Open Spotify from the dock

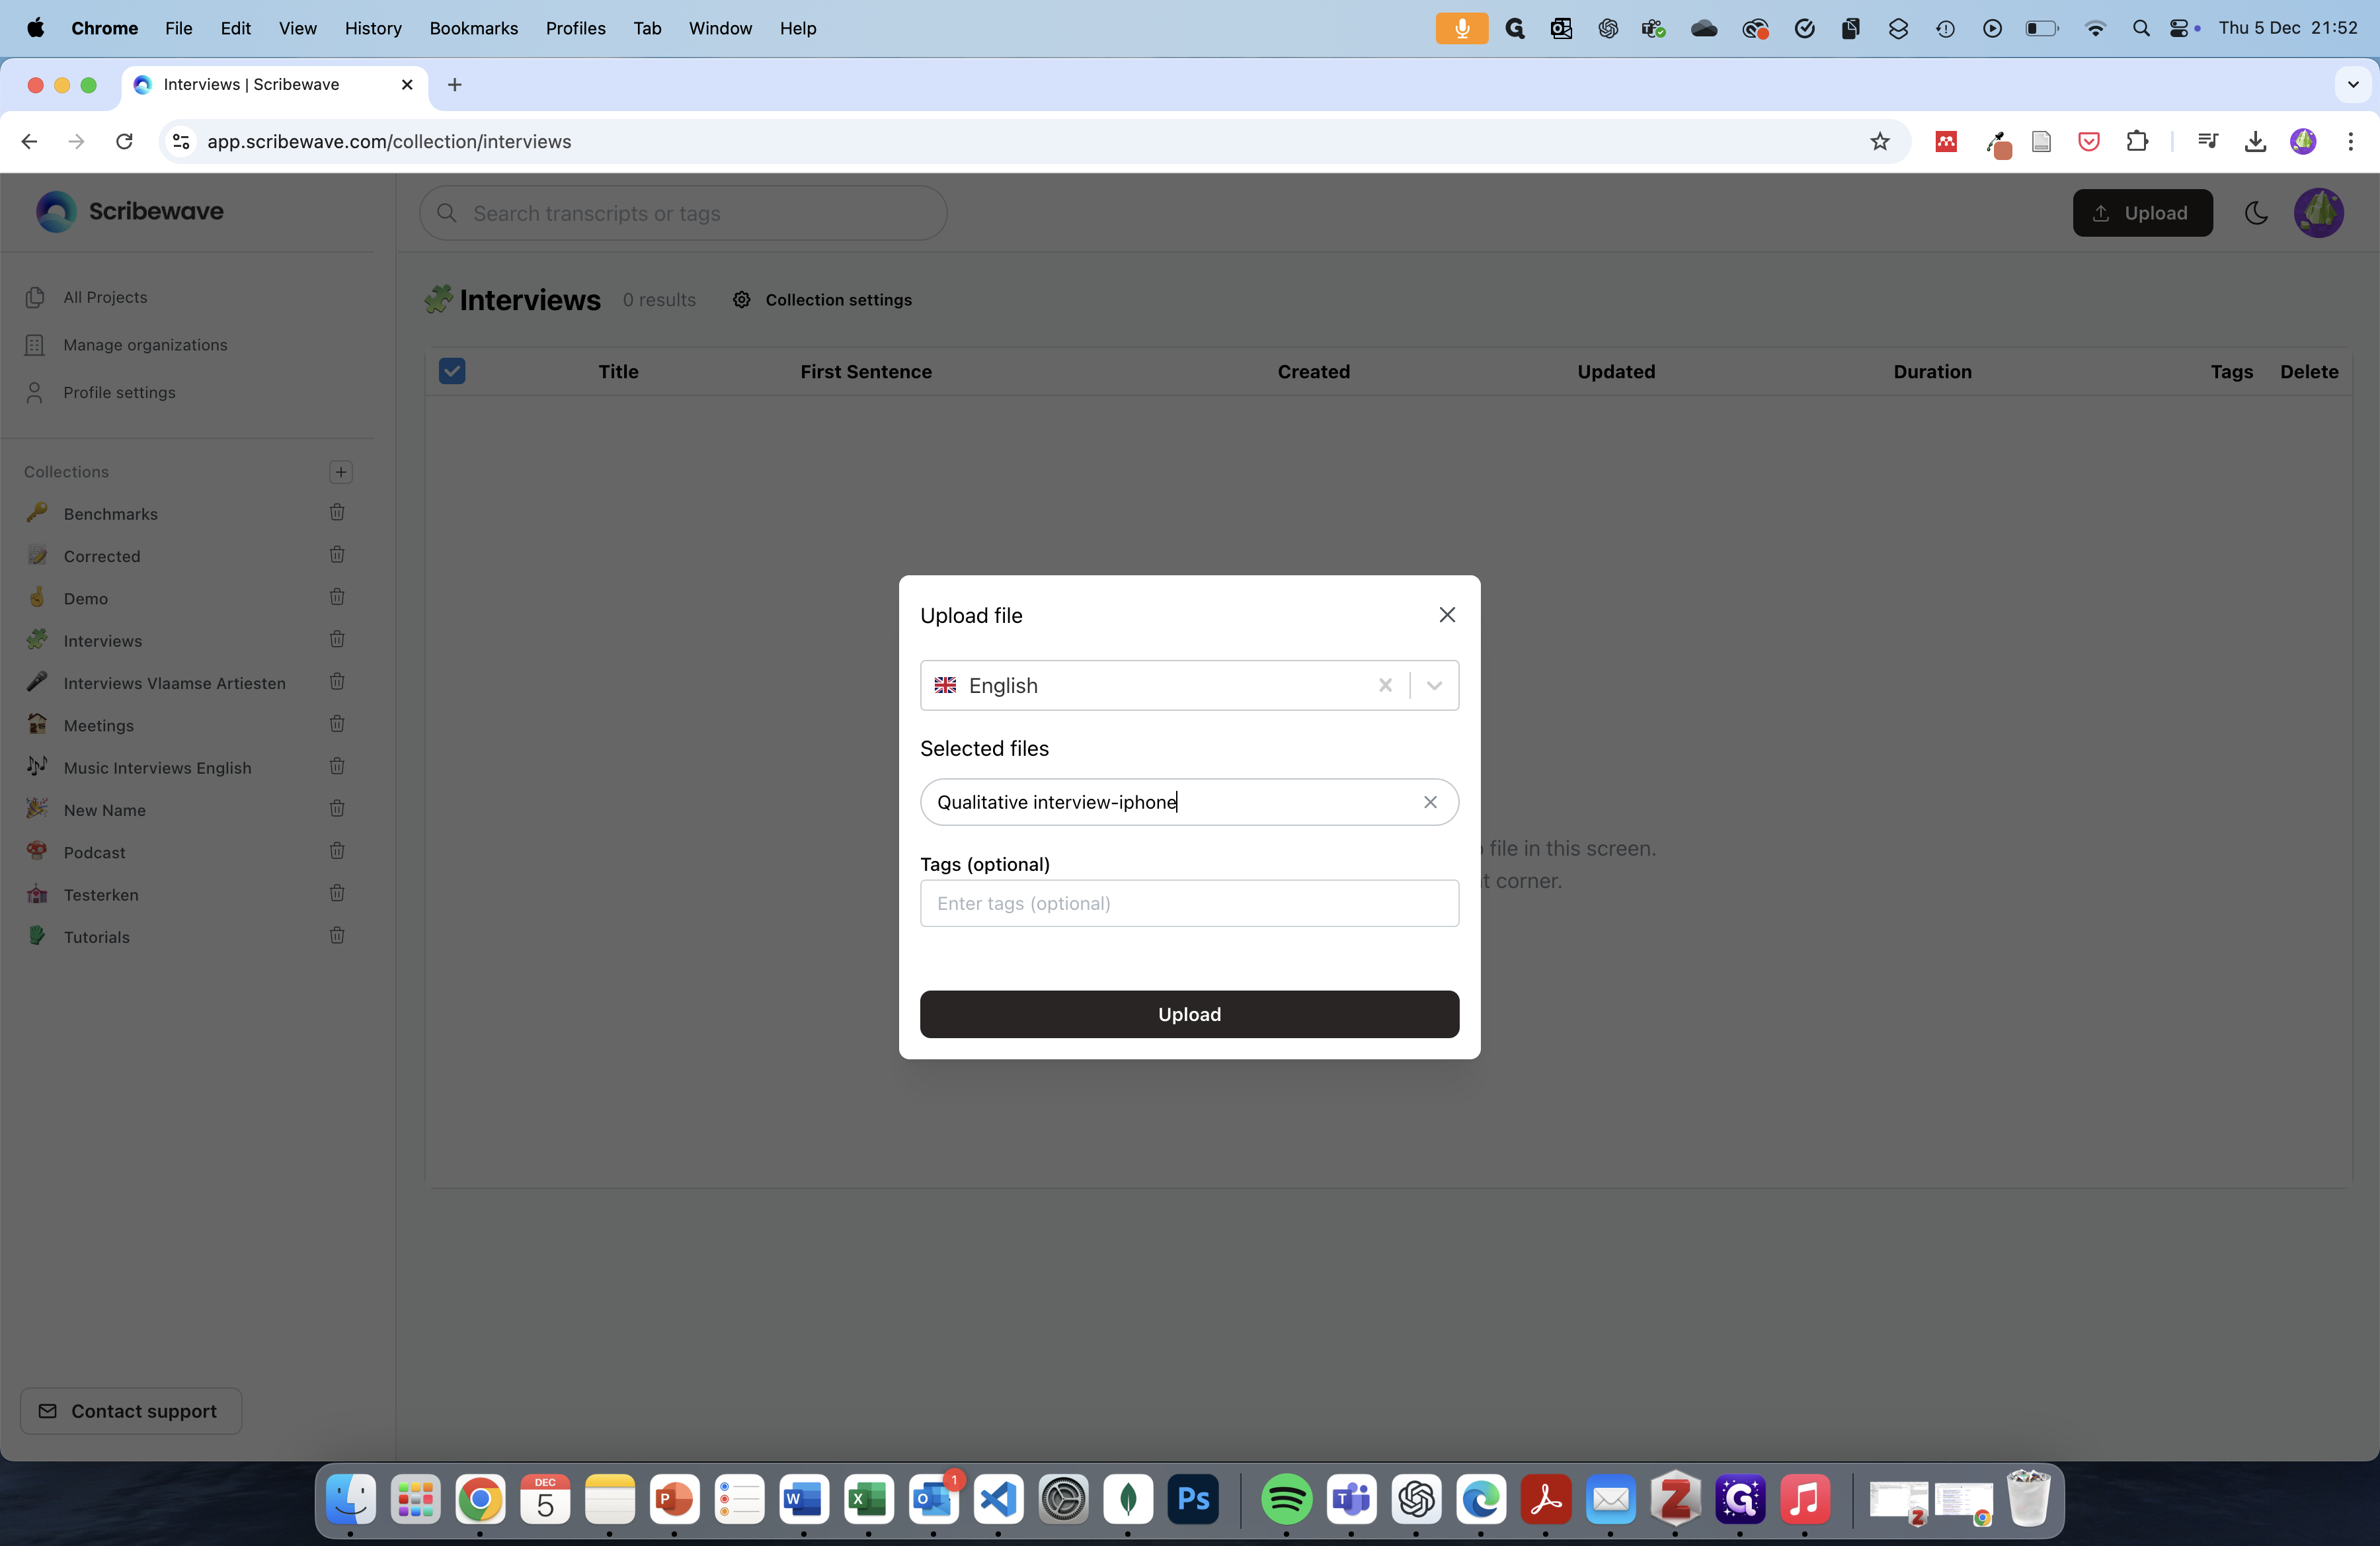1286,1498
